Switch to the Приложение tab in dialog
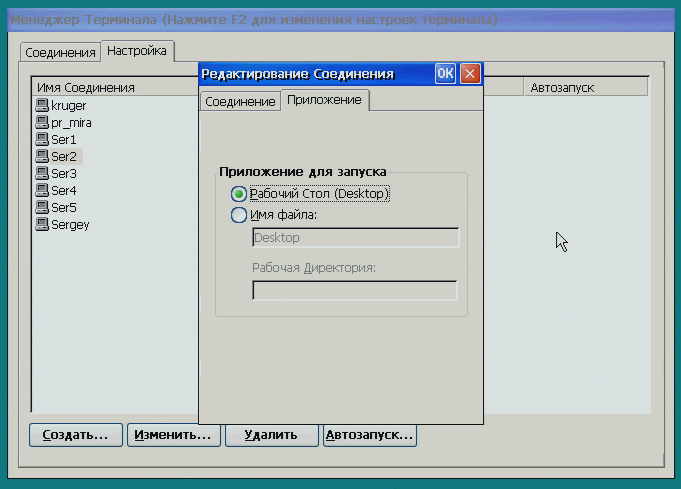Viewport: 681px width, 489px height. click(325, 100)
